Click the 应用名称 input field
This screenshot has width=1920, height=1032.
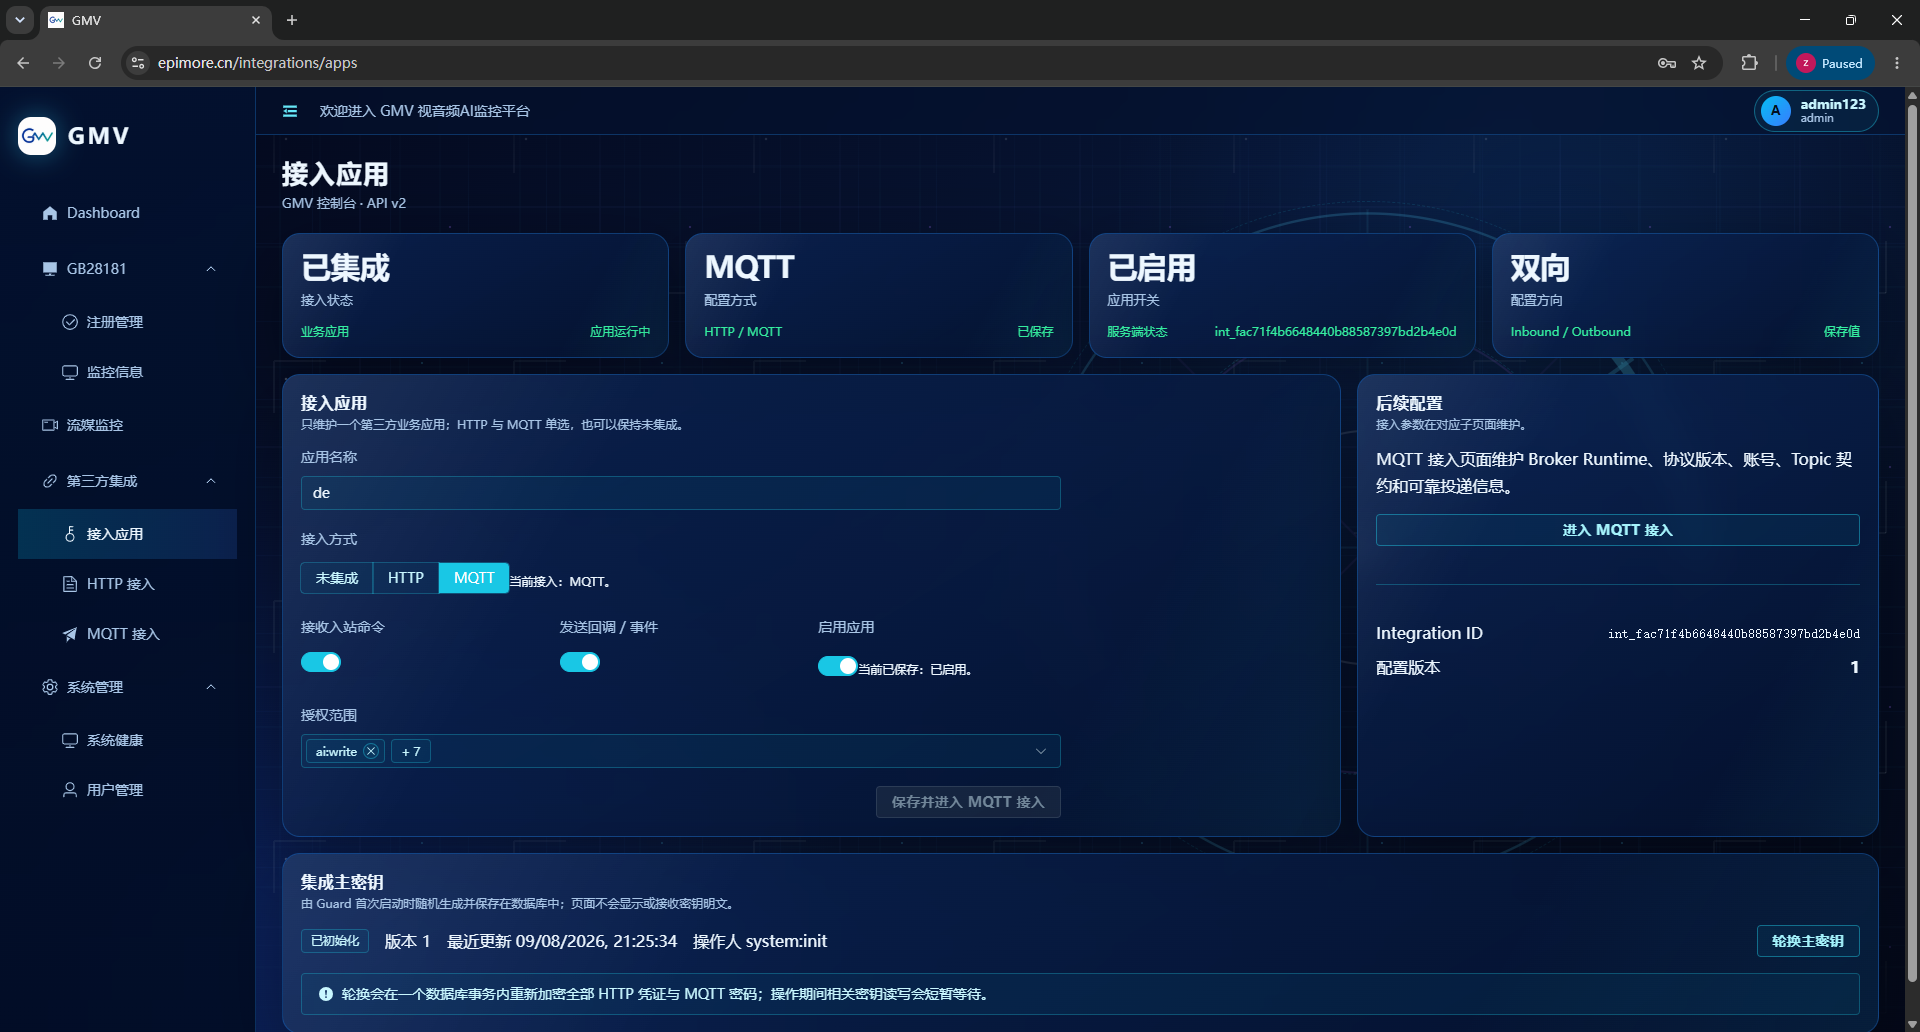click(681, 493)
